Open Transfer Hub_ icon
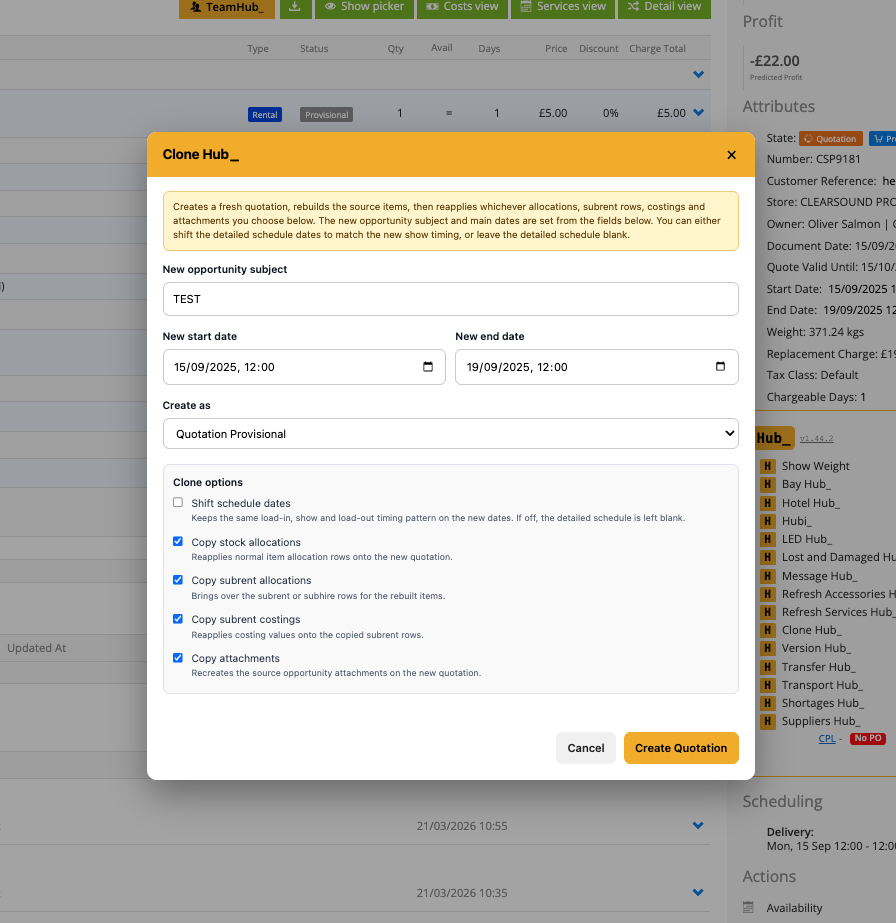Image resolution: width=896 pixels, height=923 pixels. point(767,667)
